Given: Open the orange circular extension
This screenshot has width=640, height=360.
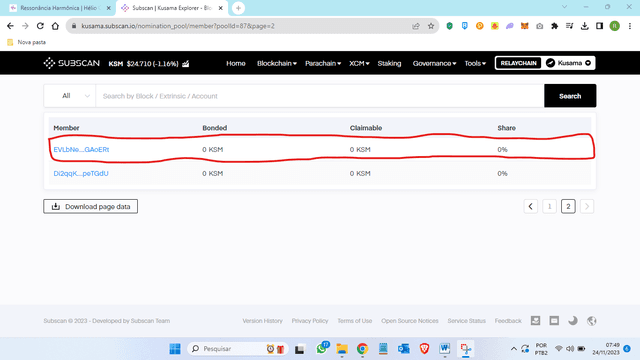Looking at the screenshot, I should tap(480, 26).
